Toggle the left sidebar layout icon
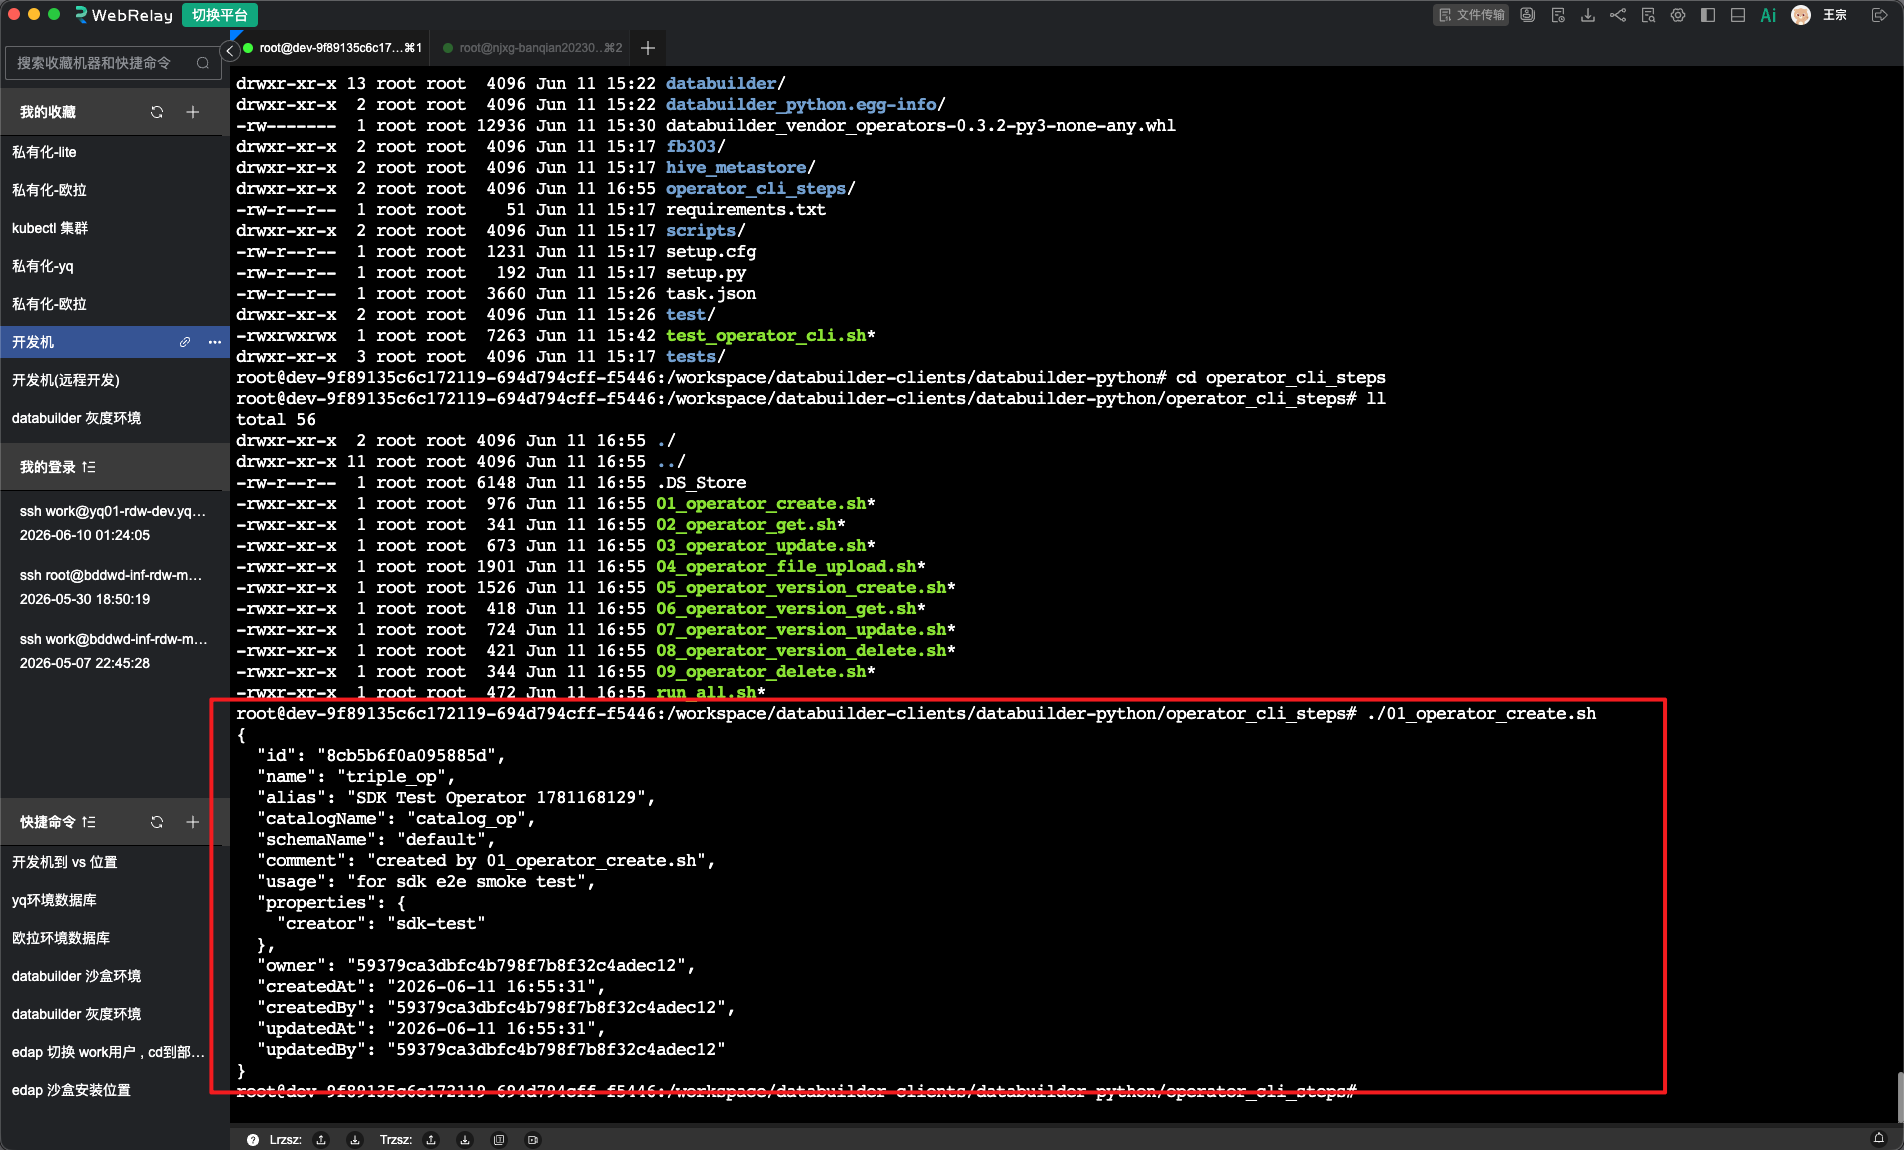 (x=1708, y=15)
